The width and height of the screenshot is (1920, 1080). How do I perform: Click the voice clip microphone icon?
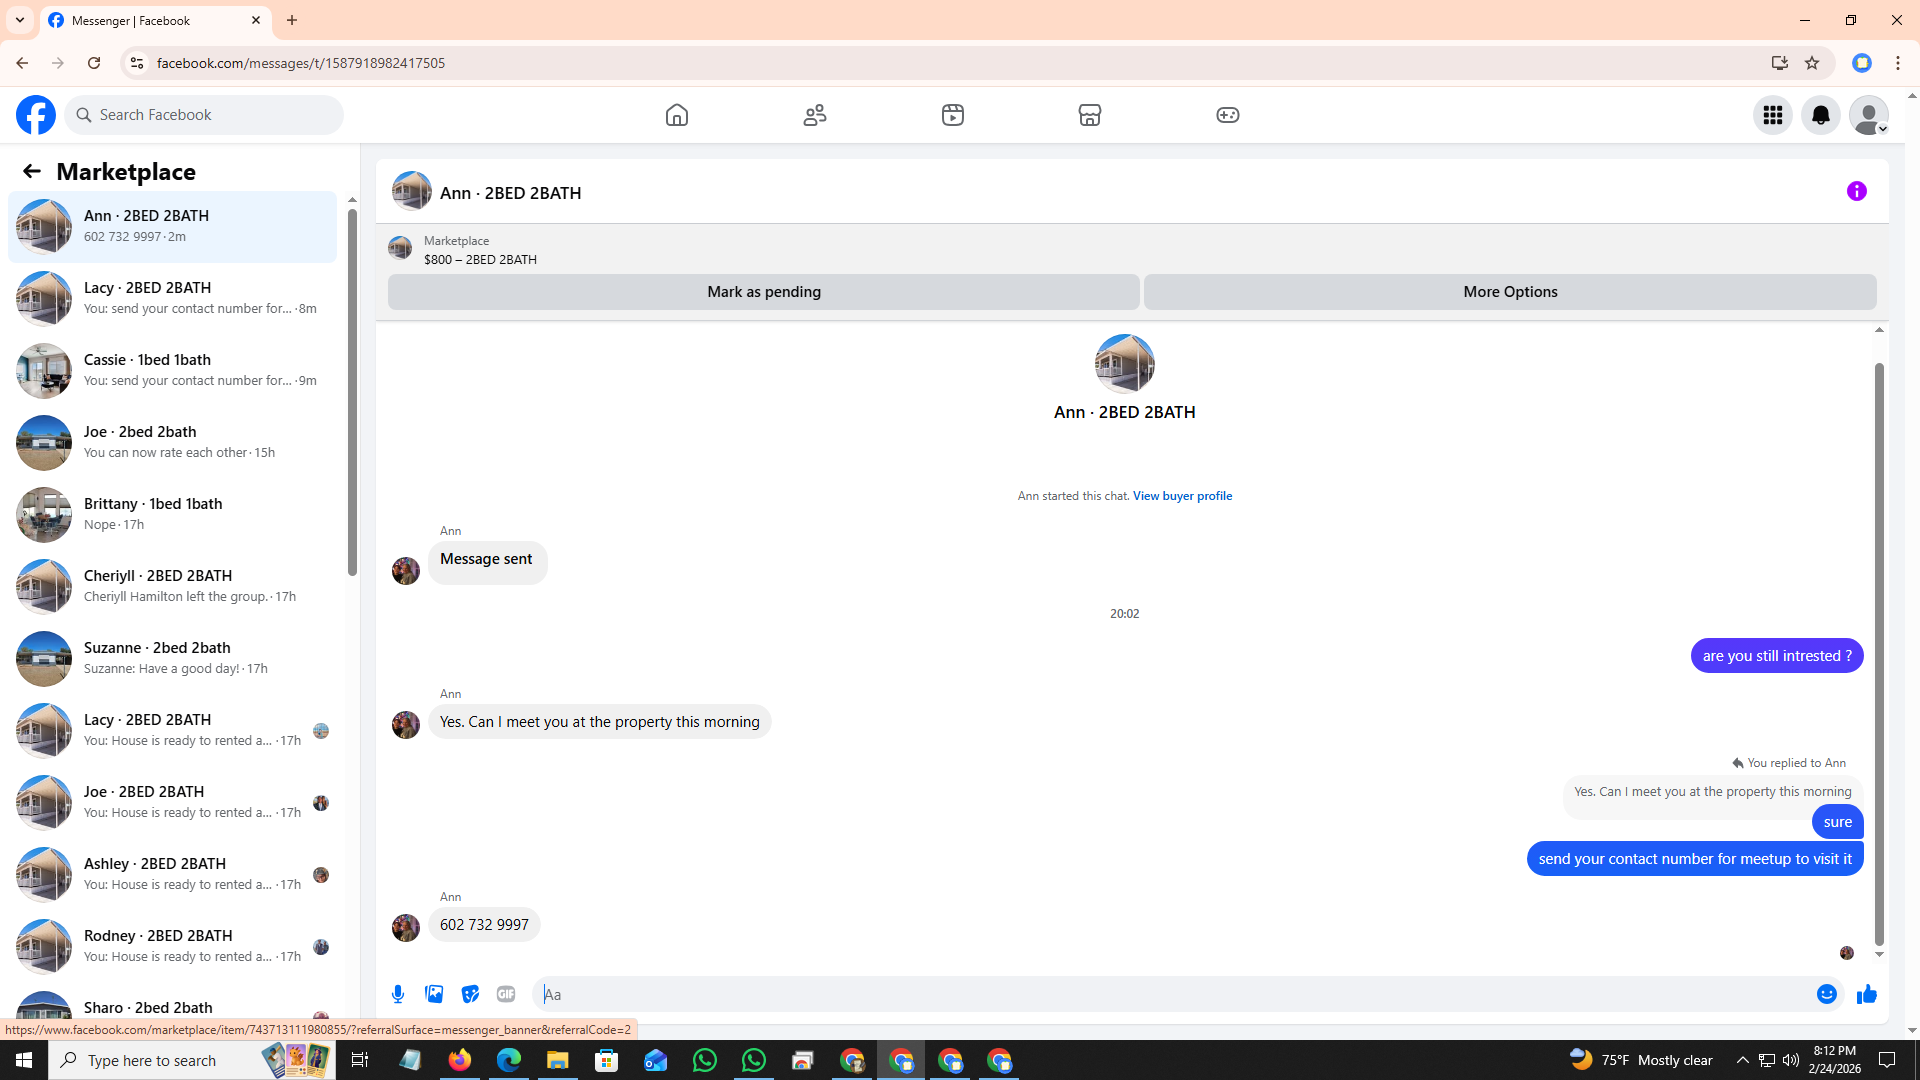point(398,994)
